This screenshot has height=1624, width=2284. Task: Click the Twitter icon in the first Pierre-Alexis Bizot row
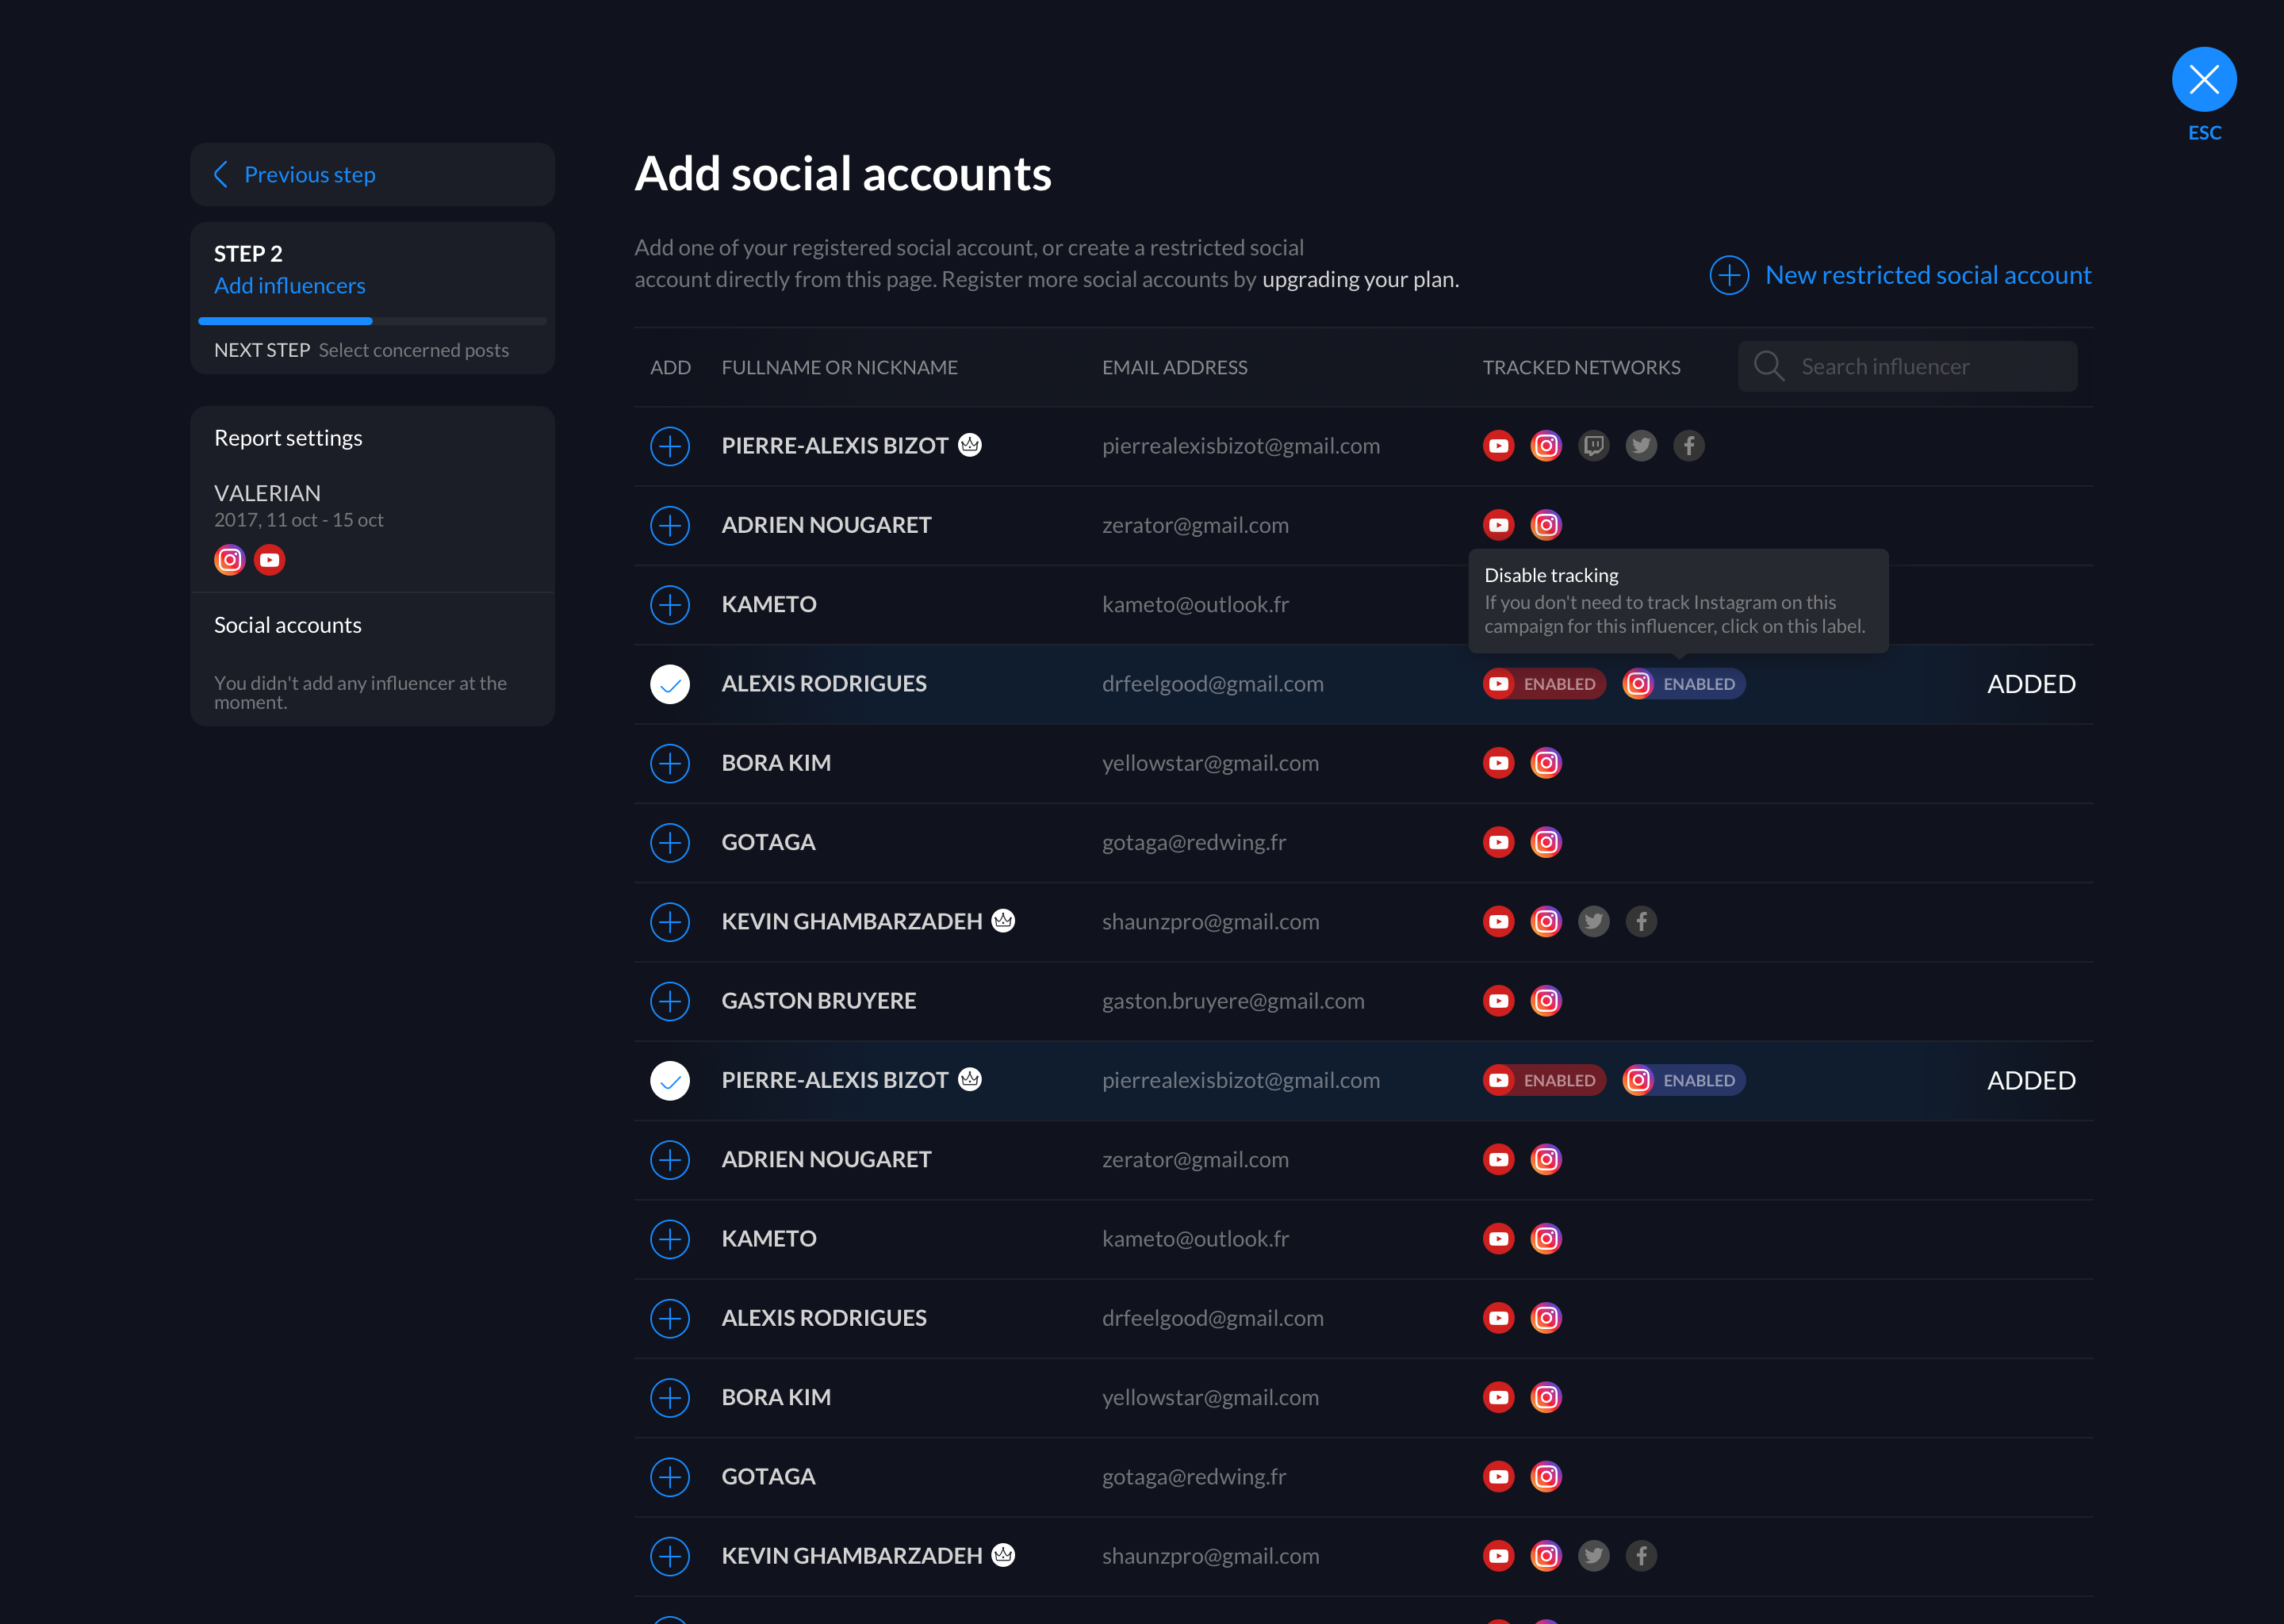1641,446
